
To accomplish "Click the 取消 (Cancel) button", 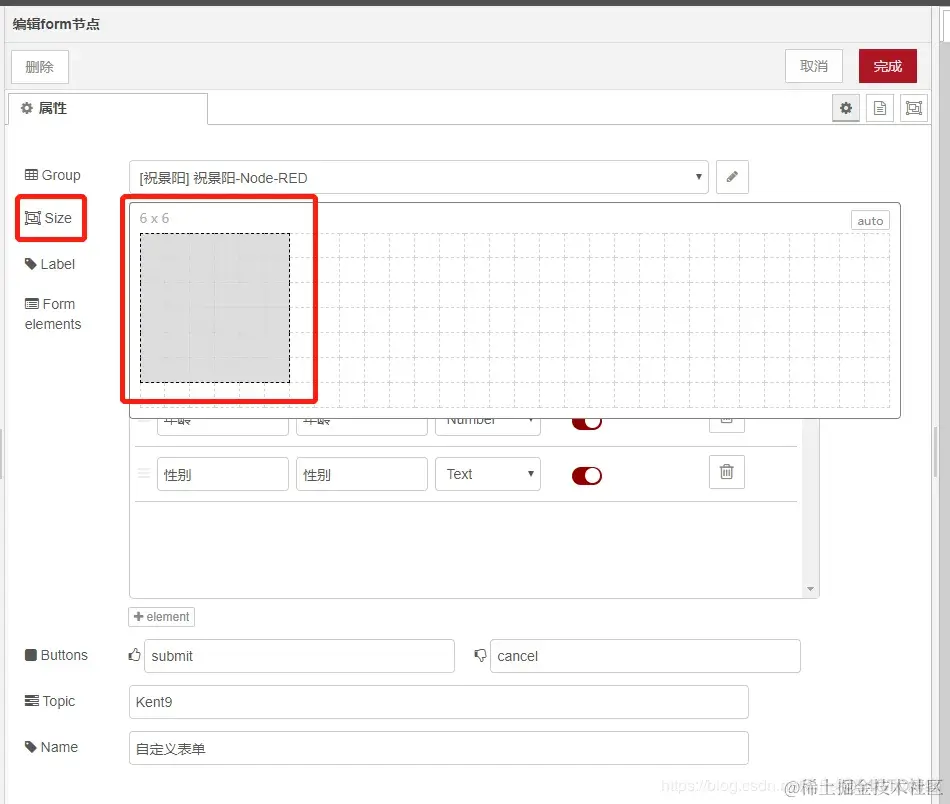I will (x=814, y=66).
